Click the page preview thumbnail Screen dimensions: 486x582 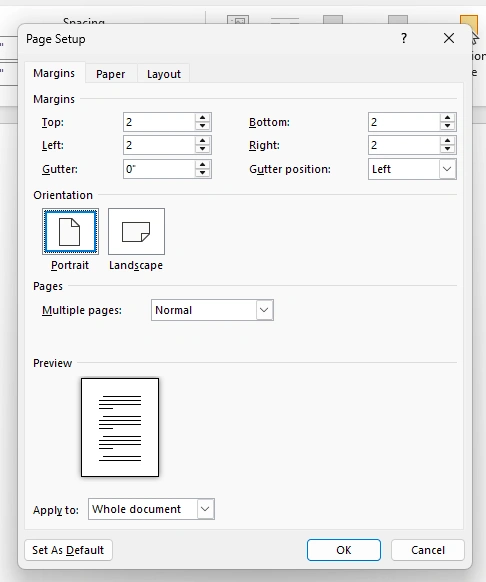[120, 427]
